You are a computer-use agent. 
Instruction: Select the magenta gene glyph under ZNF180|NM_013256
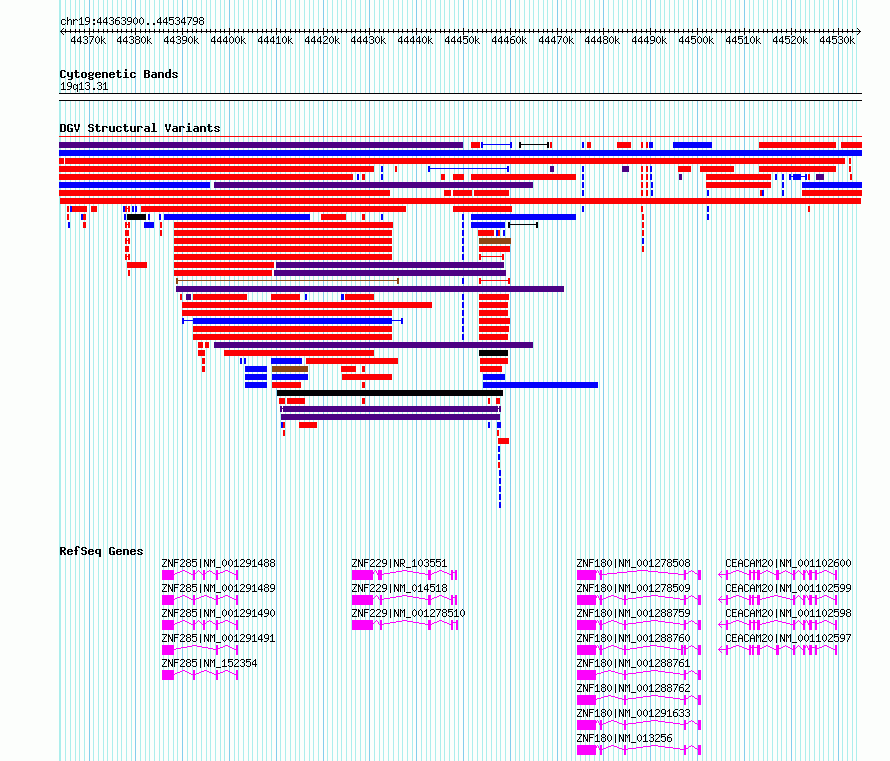pos(639,750)
